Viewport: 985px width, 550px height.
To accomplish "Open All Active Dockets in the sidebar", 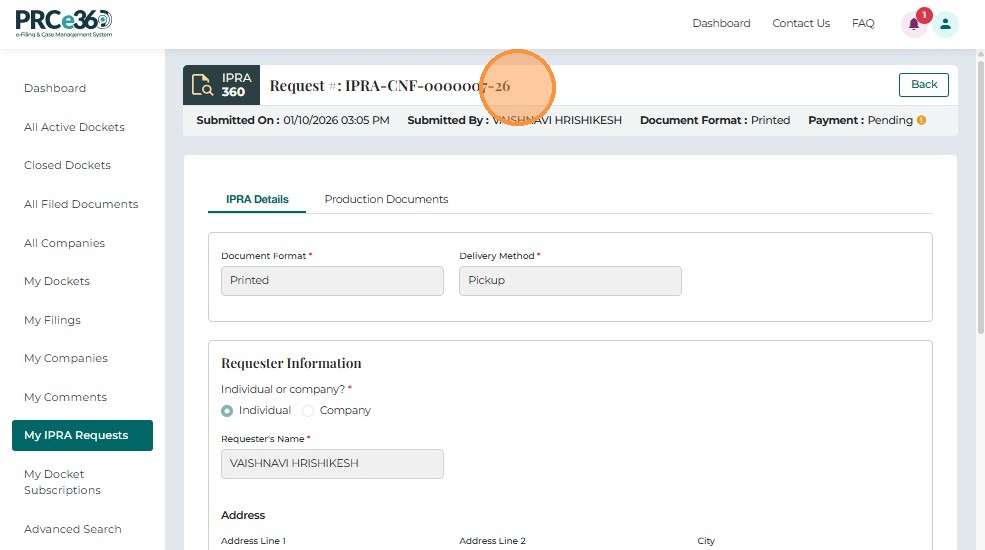I will [74, 127].
